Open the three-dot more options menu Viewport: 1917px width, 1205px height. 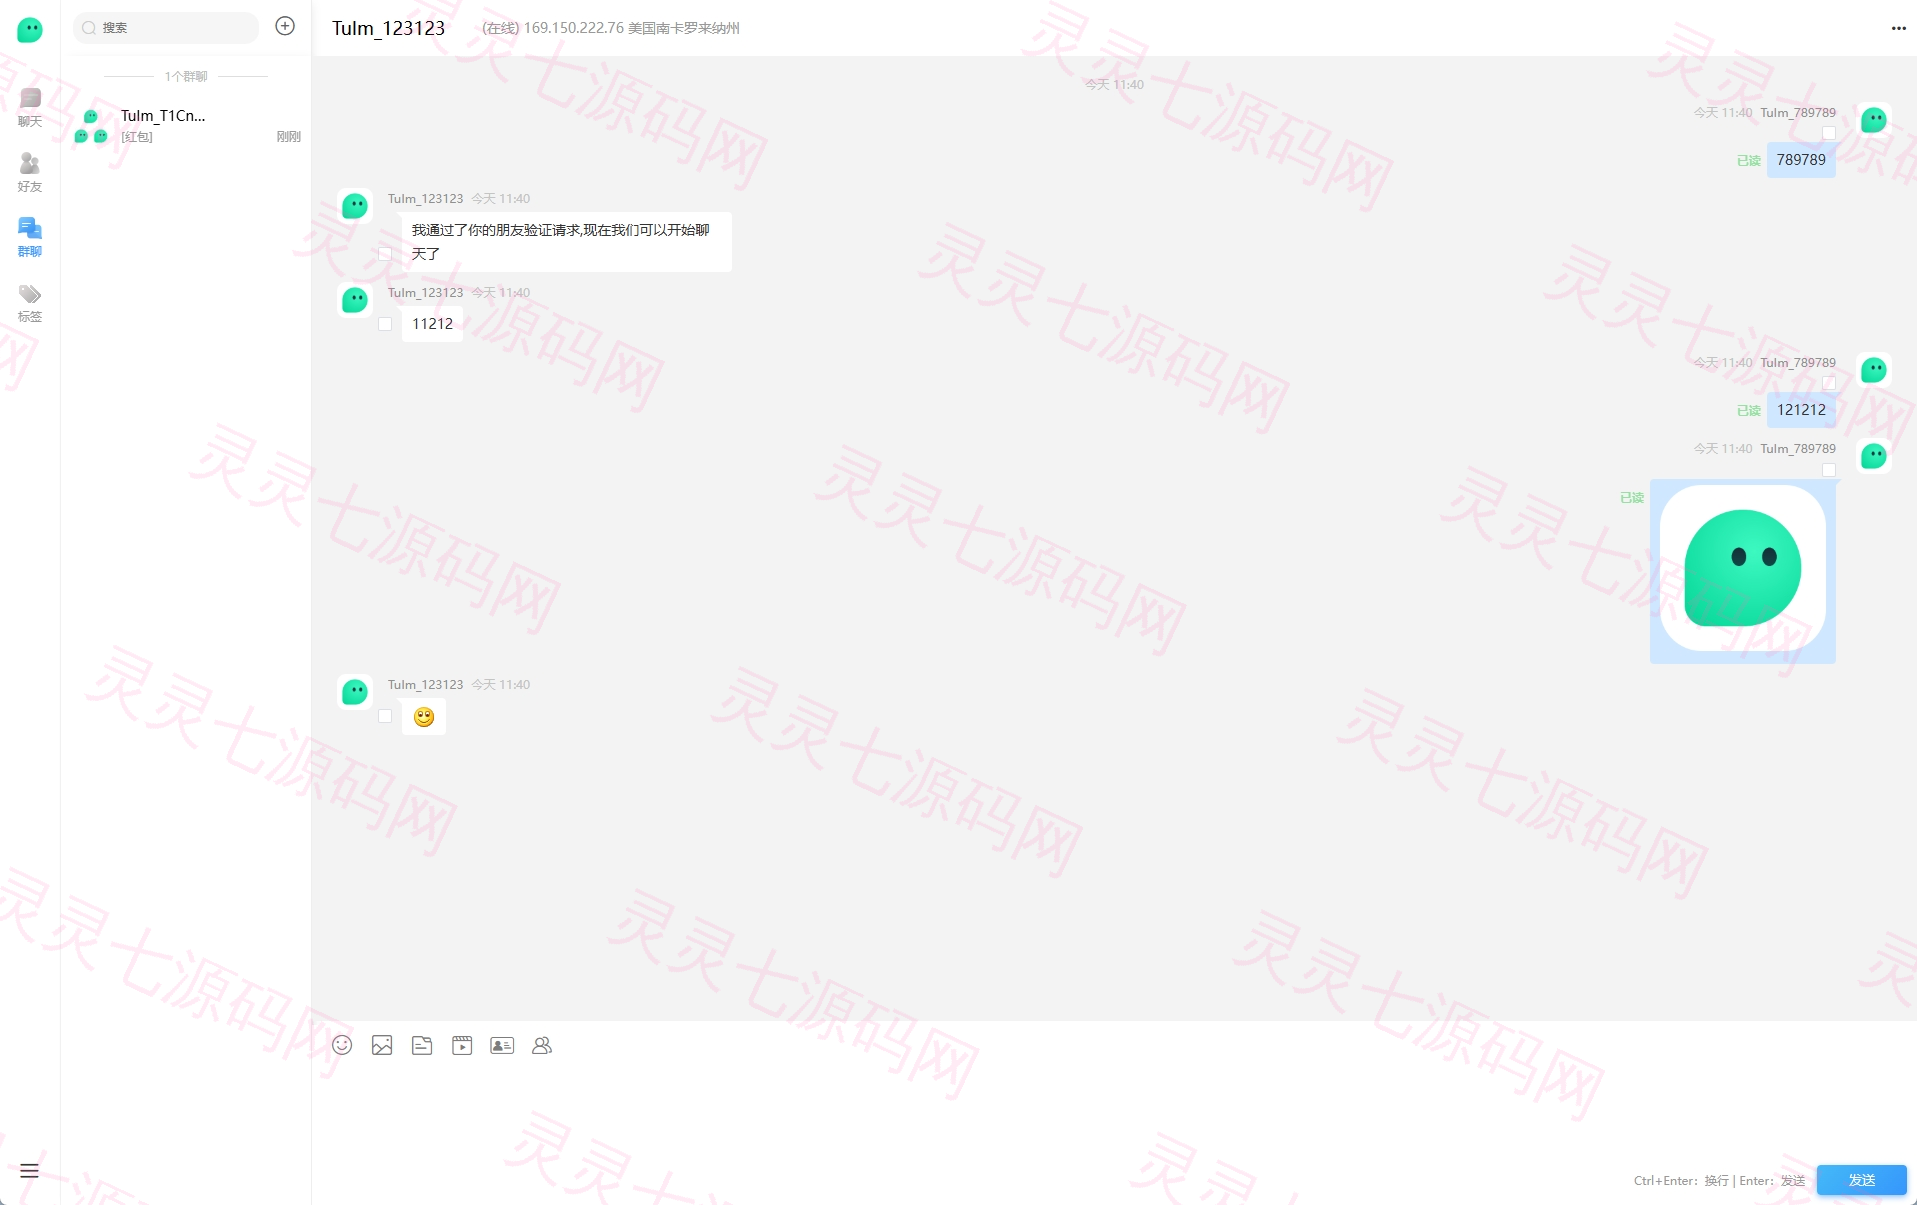click(x=1898, y=28)
